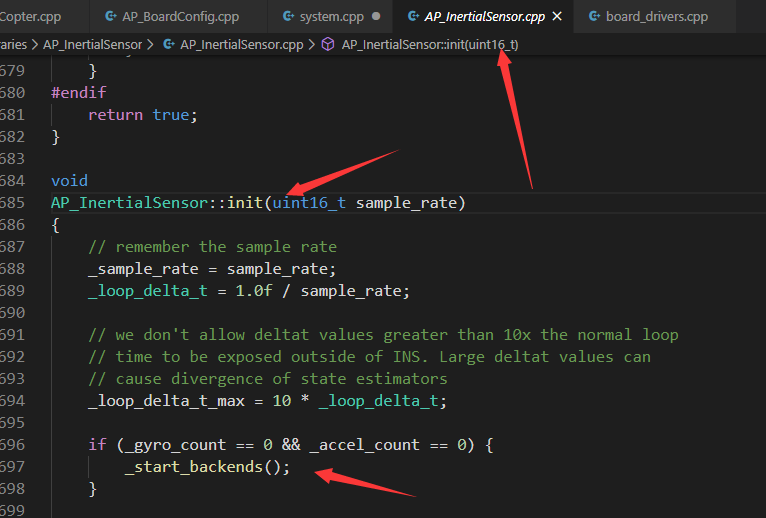The width and height of the screenshot is (766, 518).
Task: Click comment 'time to be exposed outside of INS'
Action: (x=369, y=356)
